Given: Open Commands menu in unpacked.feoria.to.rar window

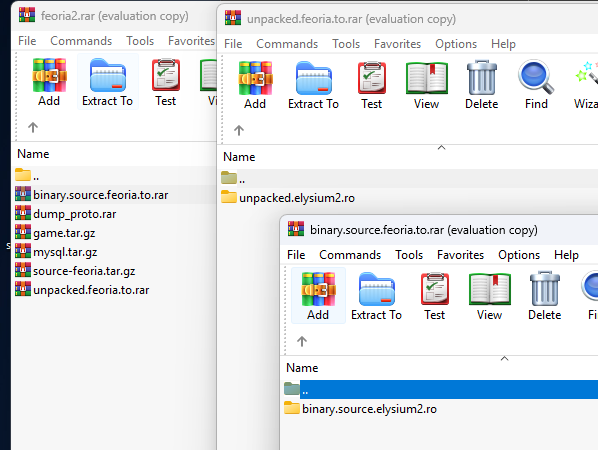Looking at the screenshot, I should 287,44.
